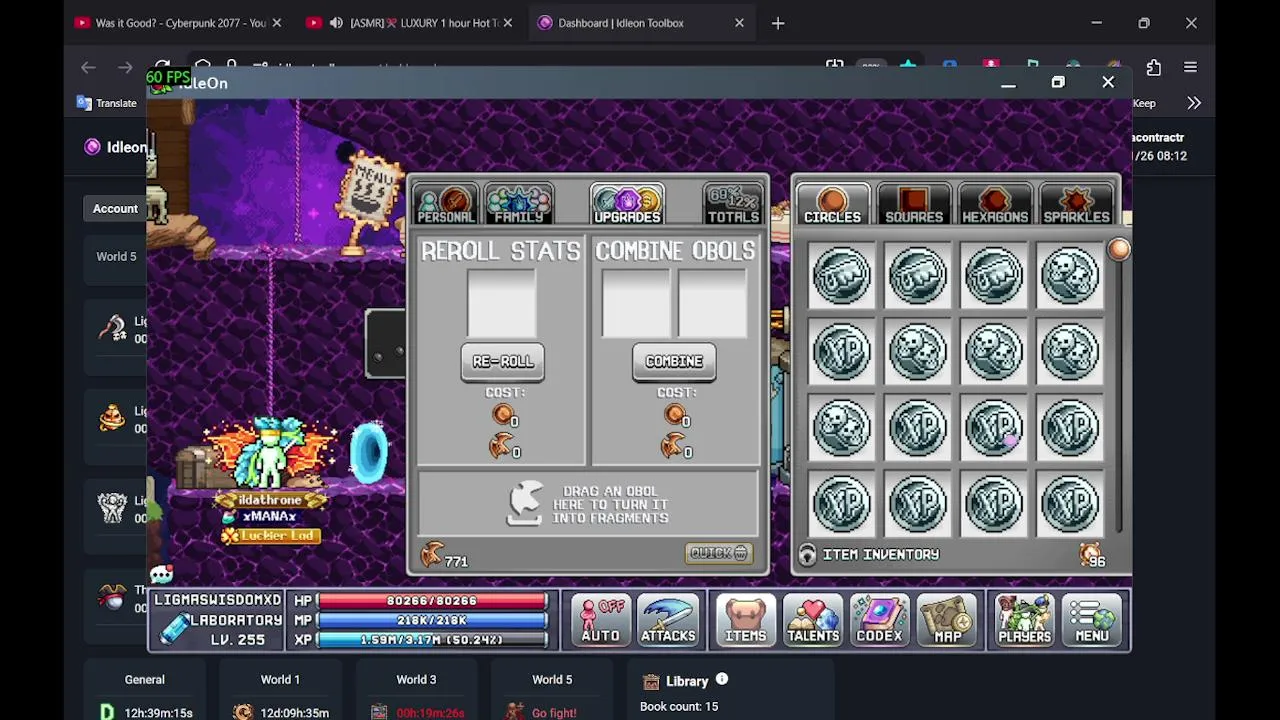Click the Idleon Toolbox logo
The width and height of the screenshot is (1280, 720).
click(x=93, y=147)
